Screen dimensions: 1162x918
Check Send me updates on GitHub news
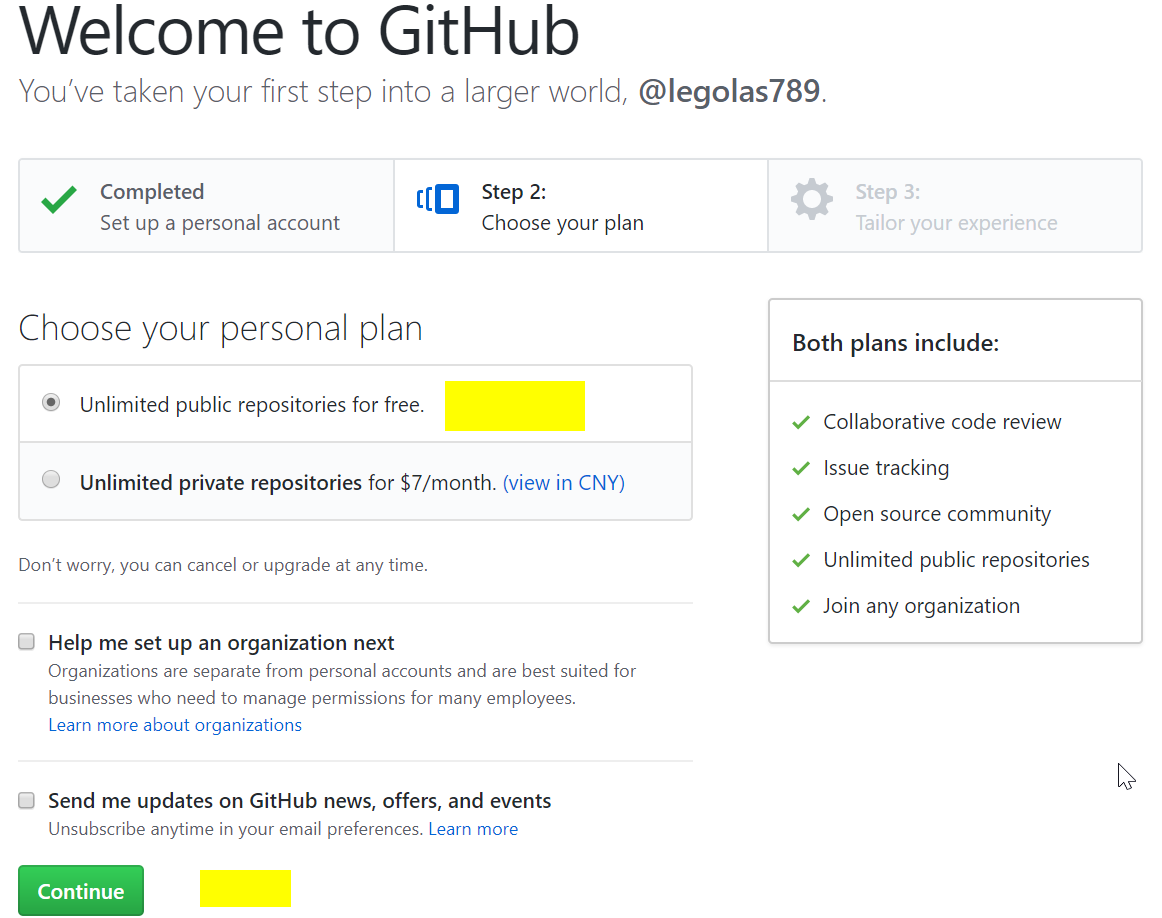click(27, 800)
